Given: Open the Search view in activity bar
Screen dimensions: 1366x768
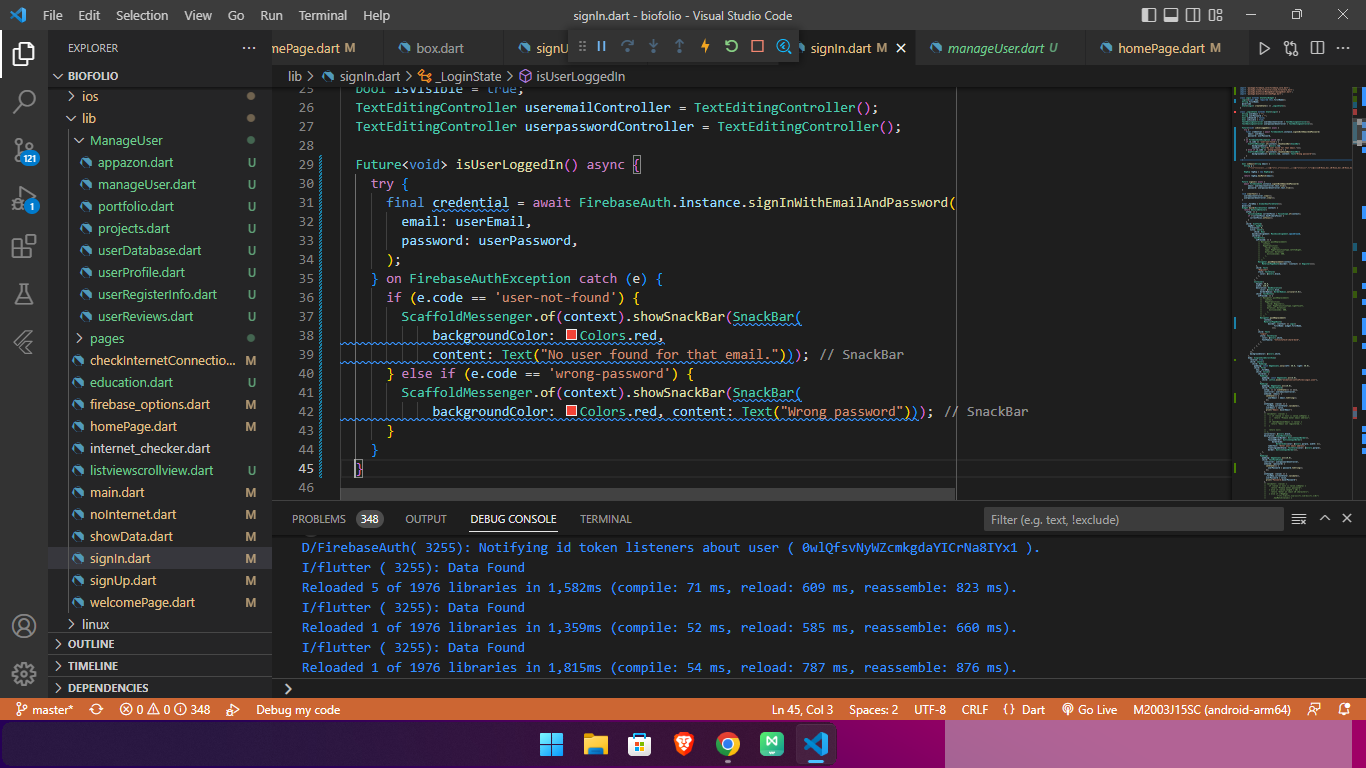Looking at the screenshot, I should (24, 101).
